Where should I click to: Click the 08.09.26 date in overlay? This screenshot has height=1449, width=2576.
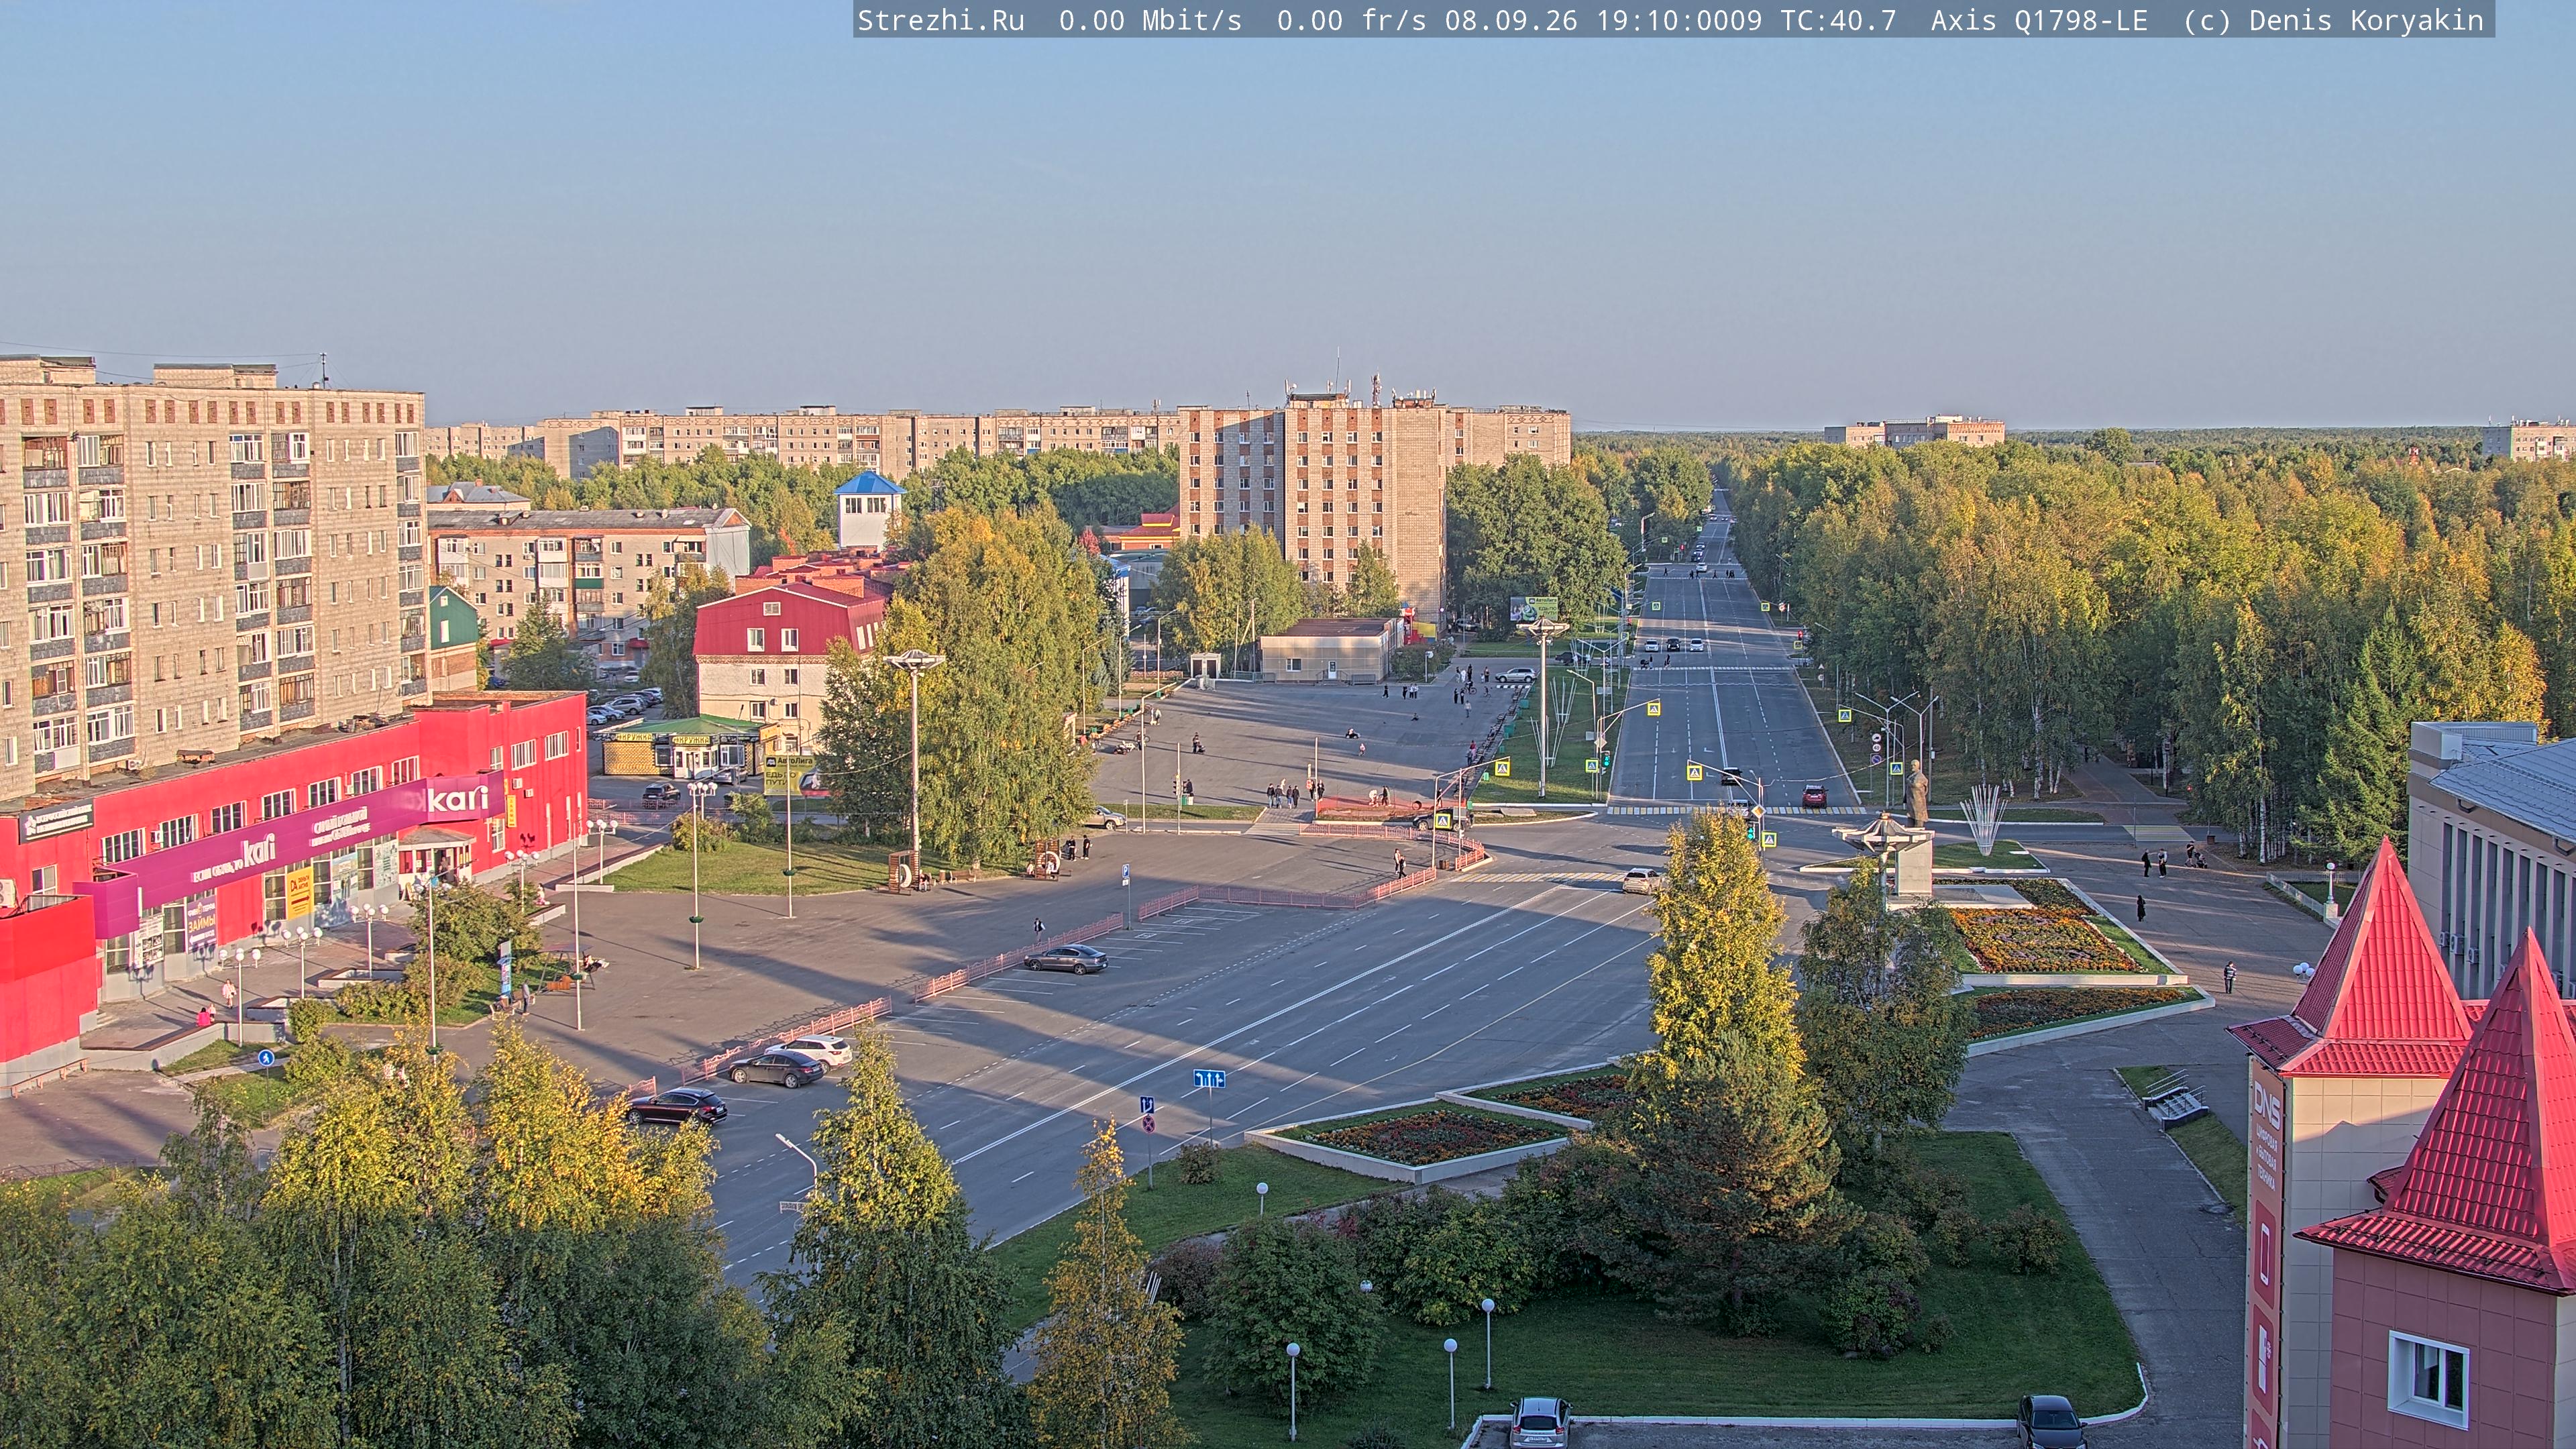(x=1510, y=20)
